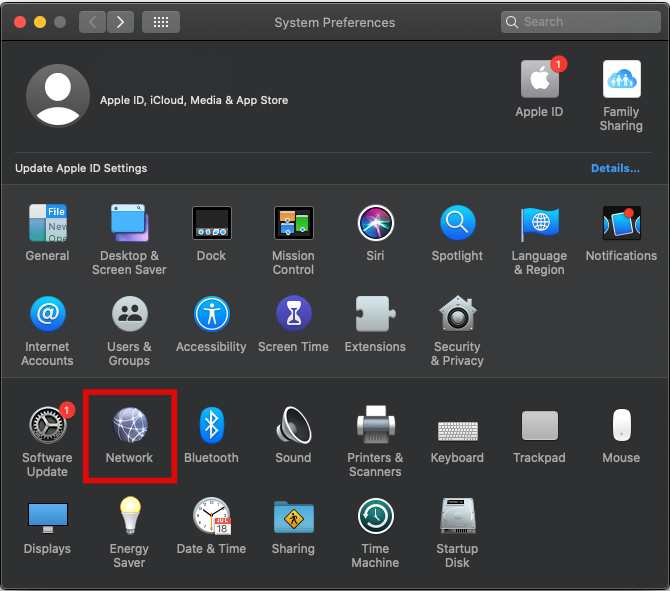Click the Details... link
Viewport: 670px width, 591px height.
click(x=615, y=168)
